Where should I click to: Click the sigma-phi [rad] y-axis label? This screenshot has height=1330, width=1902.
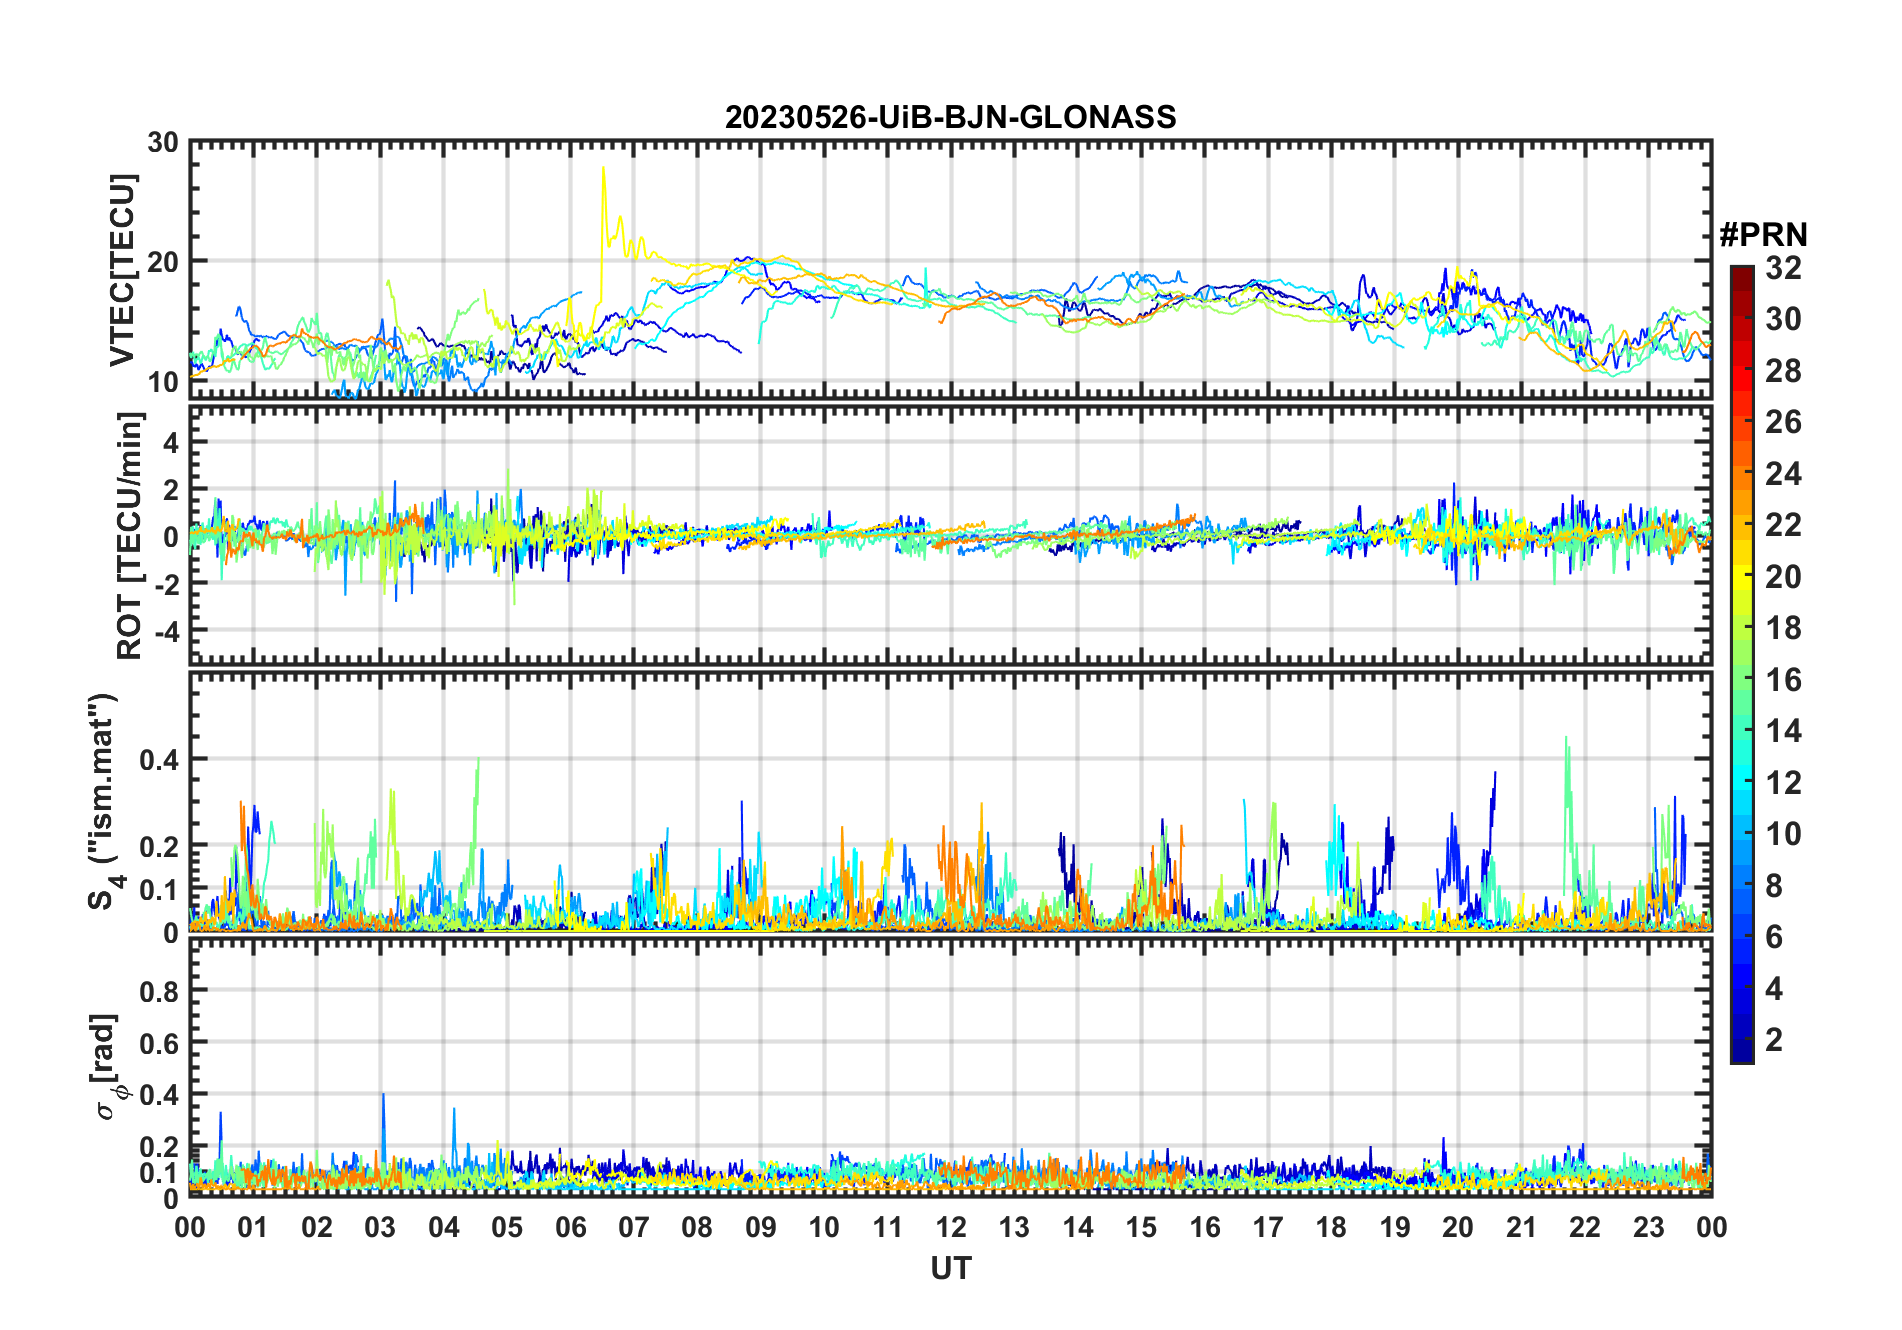point(108,1067)
